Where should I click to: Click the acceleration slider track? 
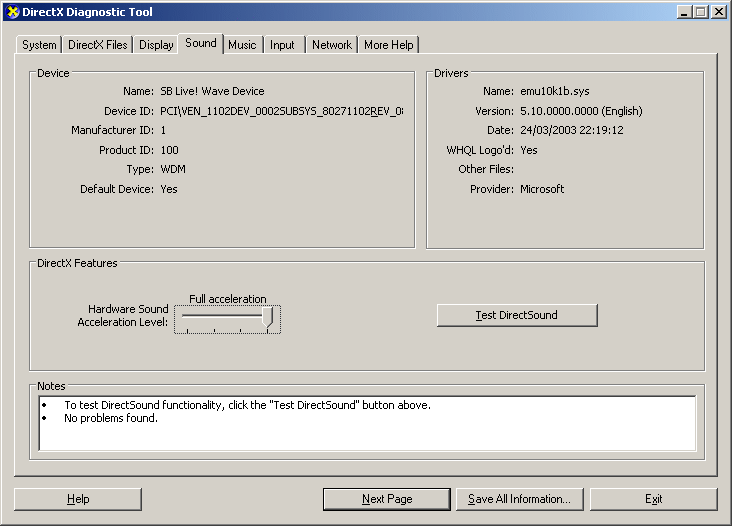pyautogui.click(x=222, y=316)
